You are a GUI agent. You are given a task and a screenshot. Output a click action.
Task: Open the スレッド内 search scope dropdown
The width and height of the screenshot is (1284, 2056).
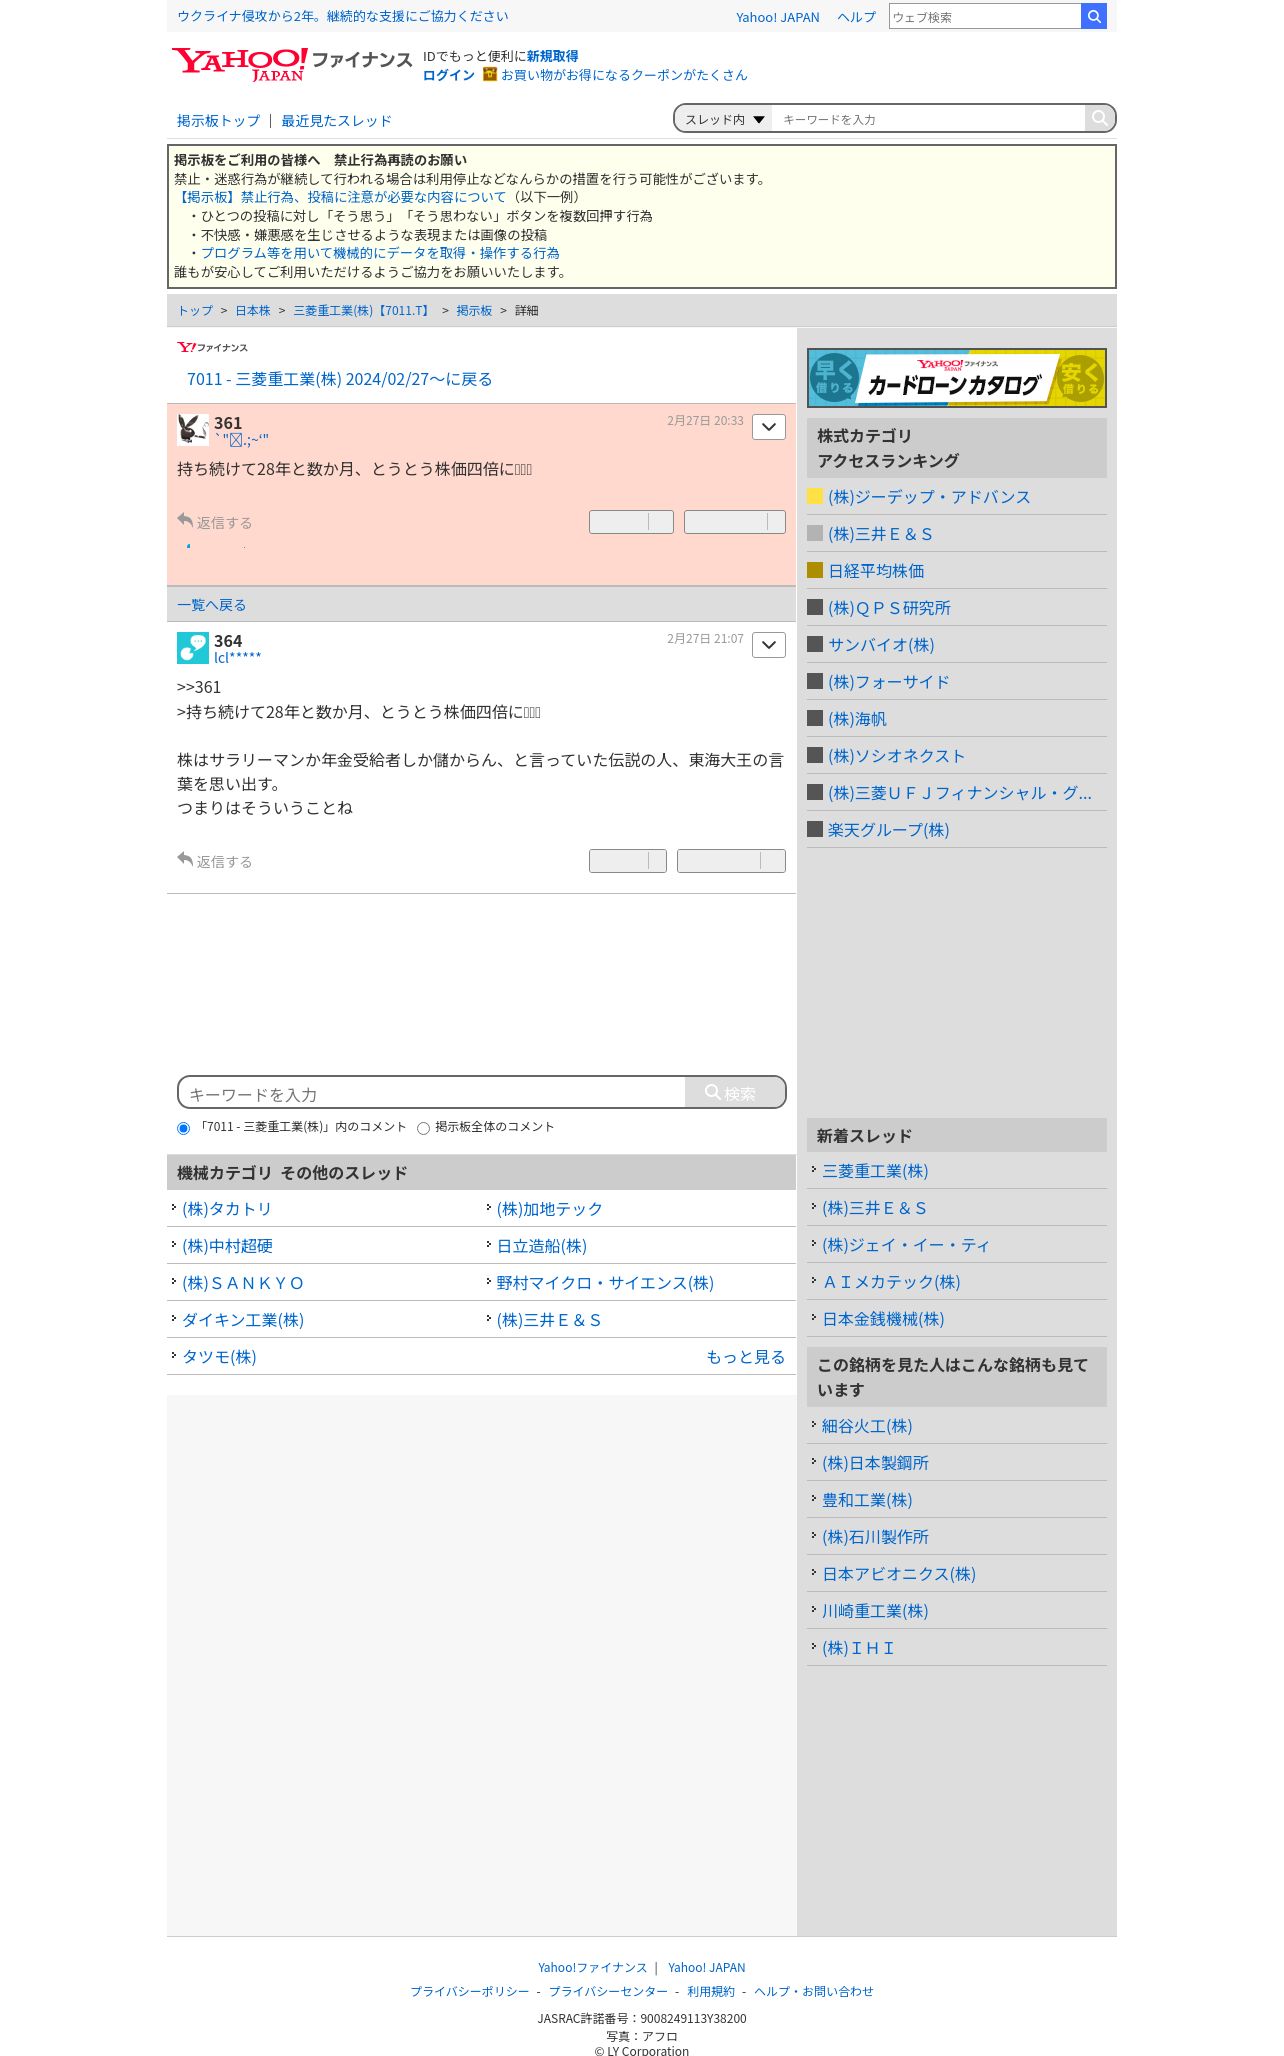tap(724, 119)
